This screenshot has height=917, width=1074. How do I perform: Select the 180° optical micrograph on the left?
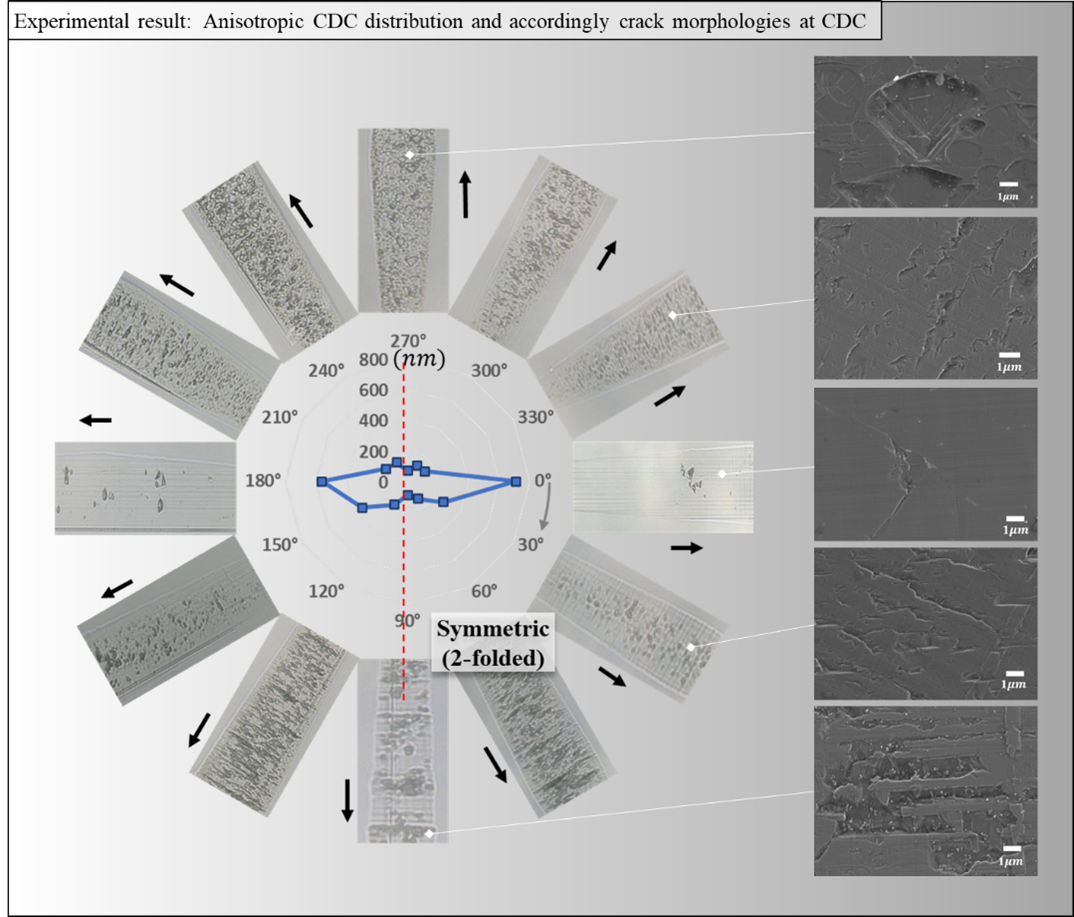point(145,487)
